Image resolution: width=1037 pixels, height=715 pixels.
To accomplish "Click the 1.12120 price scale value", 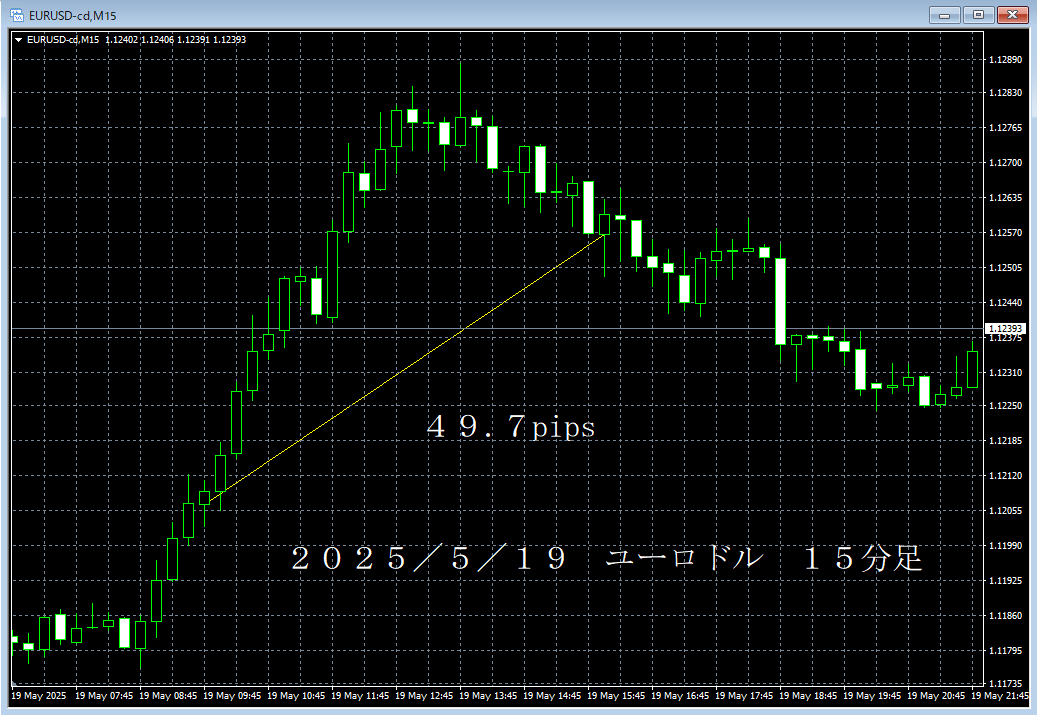I will coord(1005,476).
